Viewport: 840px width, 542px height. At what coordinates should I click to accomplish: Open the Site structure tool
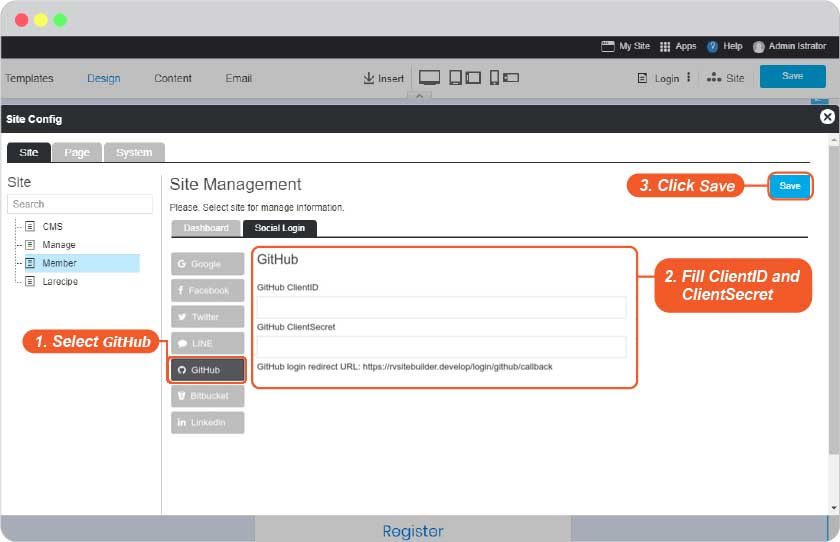pos(725,78)
